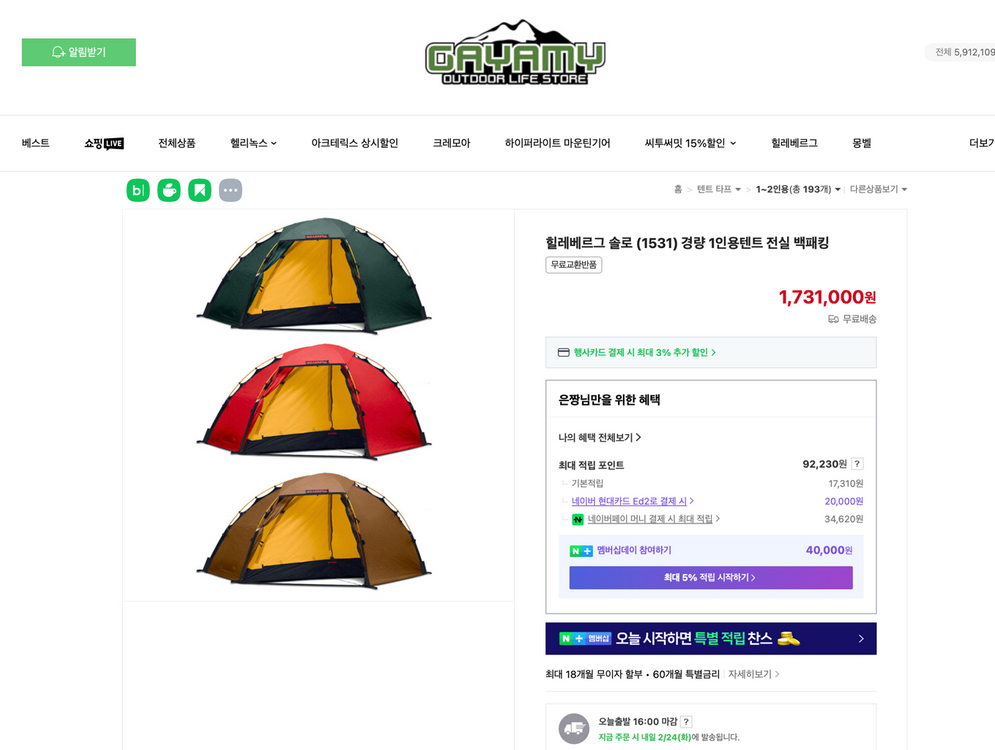Click the question mark beside 92,230원
Screen dimensions: 995x750
857,464
